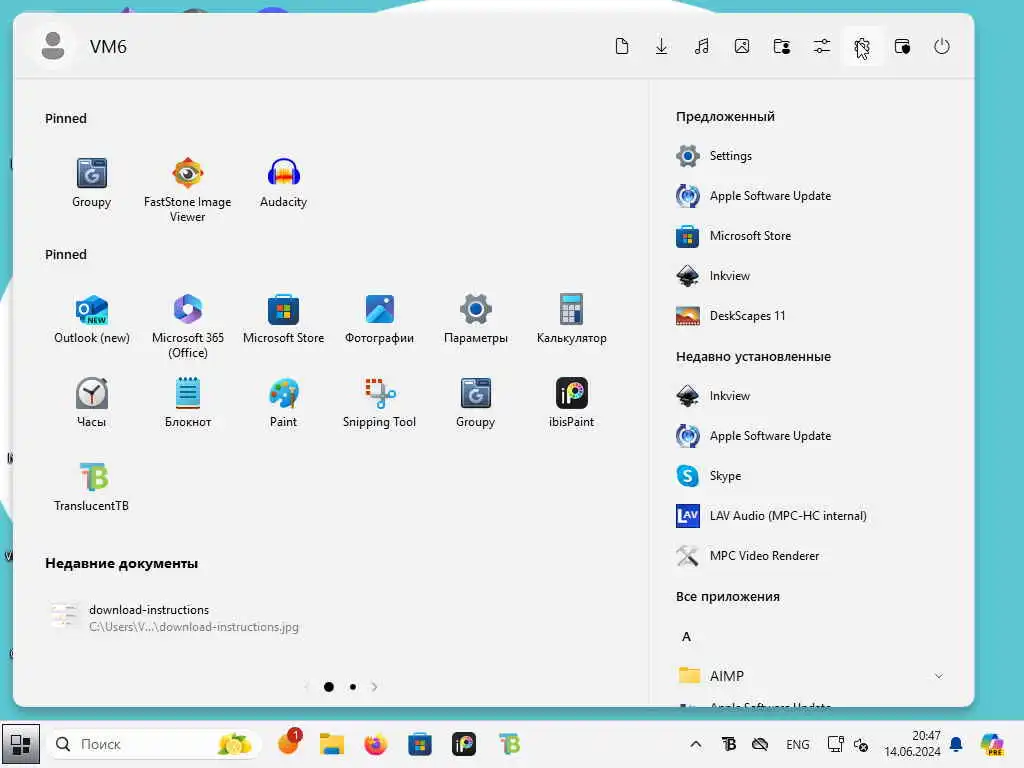Launch Microsoft 365 (Office)

[x=187, y=325]
